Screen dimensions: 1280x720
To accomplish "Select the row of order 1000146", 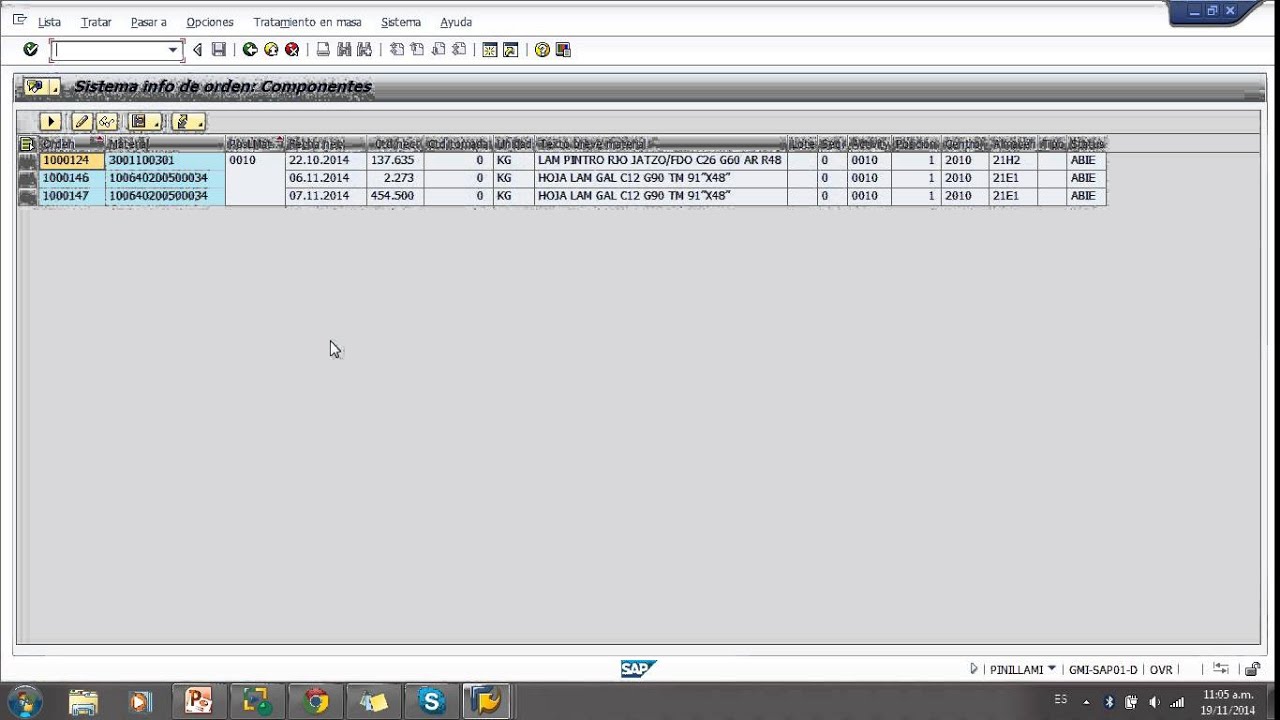I will [x=28, y=178].
